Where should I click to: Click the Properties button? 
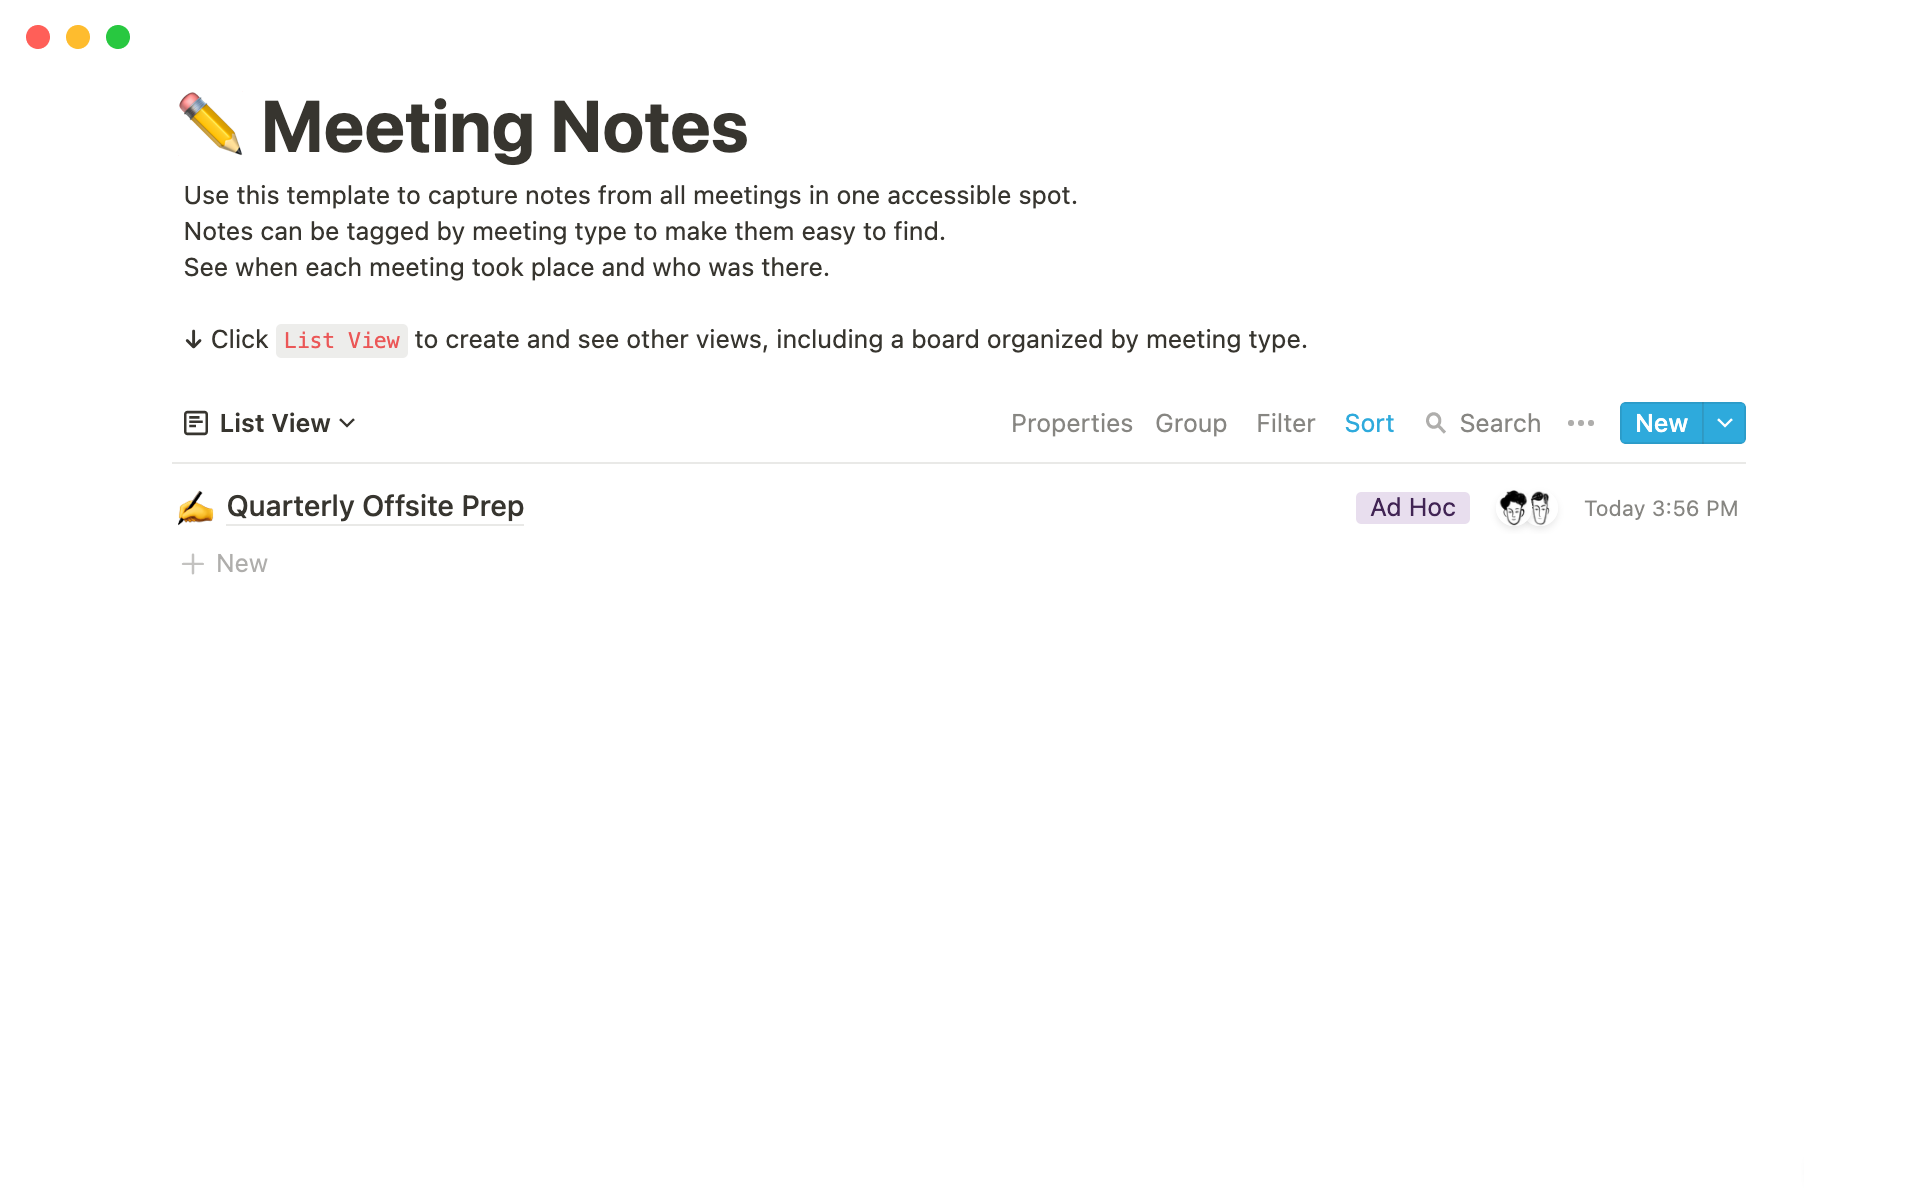point(1071,423)
